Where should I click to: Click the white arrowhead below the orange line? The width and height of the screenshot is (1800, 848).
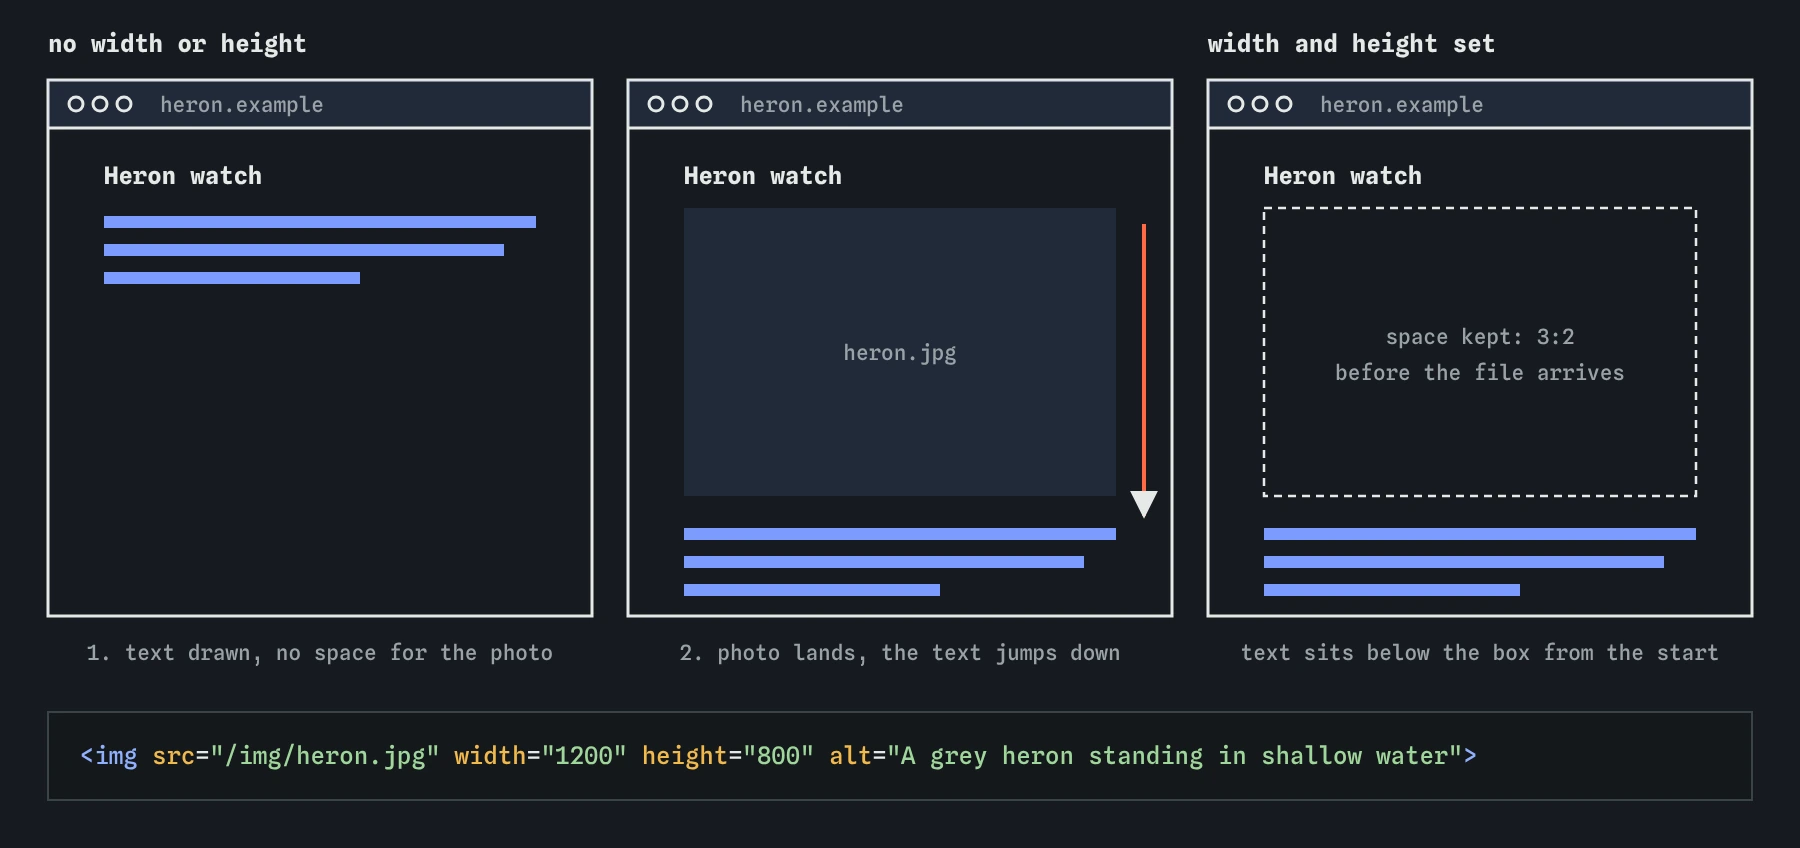1144,504
